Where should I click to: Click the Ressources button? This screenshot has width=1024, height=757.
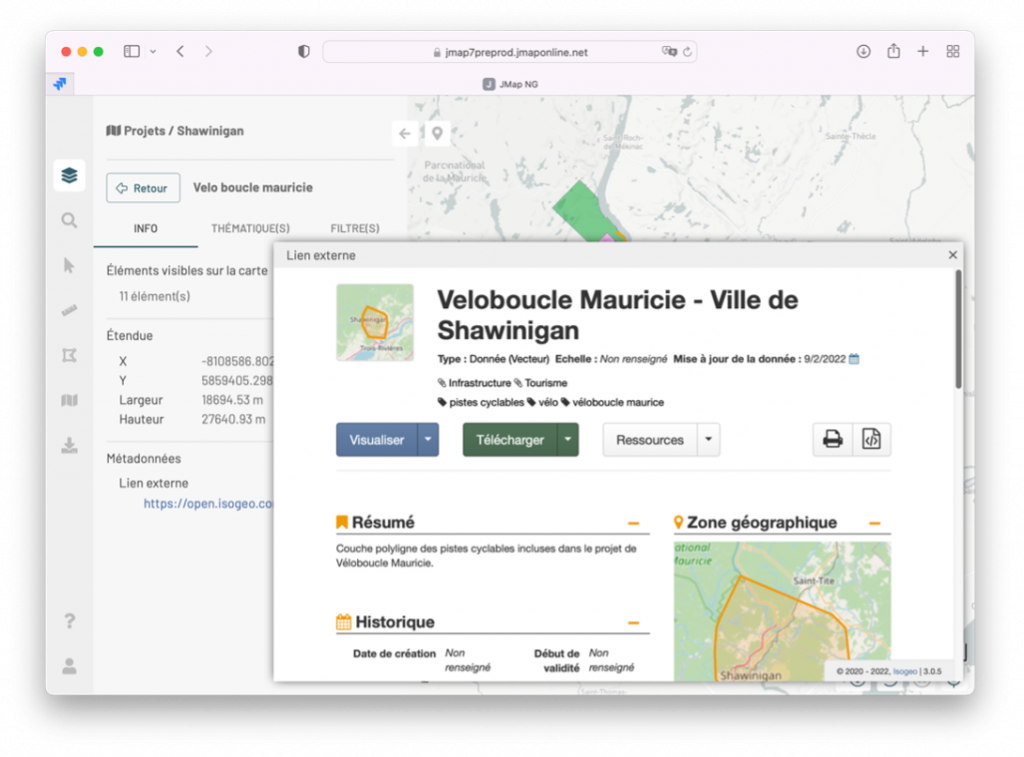[x=650, y=440]
